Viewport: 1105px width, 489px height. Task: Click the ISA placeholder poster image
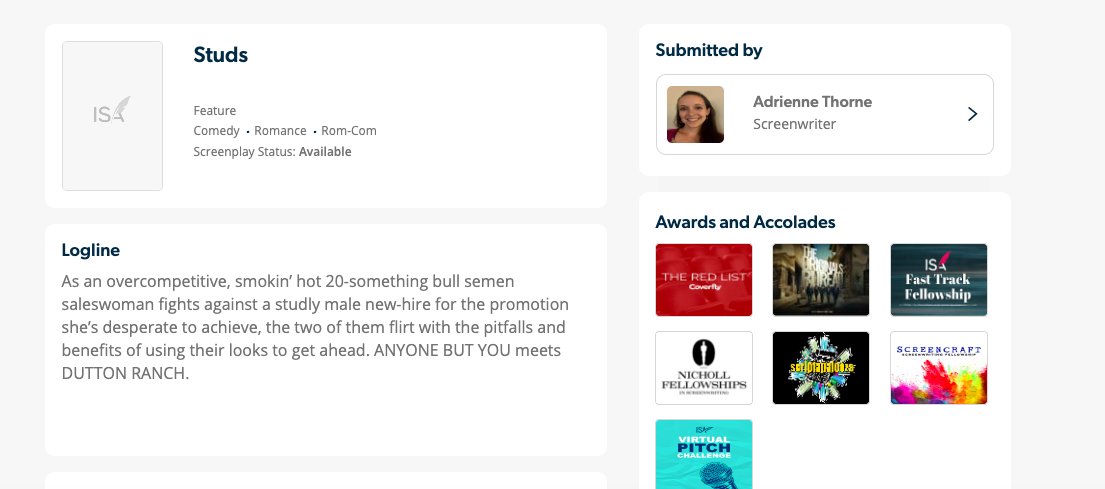112,116
